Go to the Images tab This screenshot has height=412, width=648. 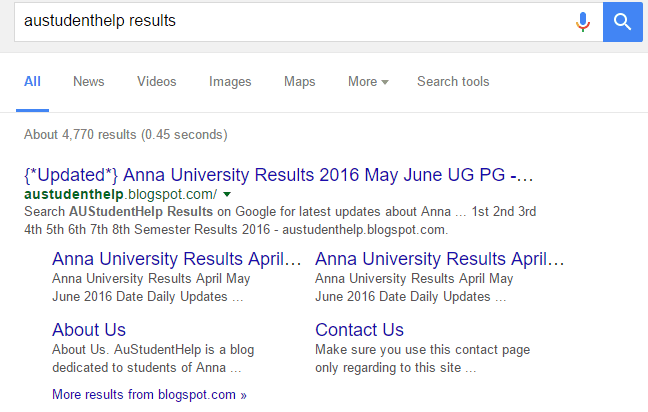point(230,82)
